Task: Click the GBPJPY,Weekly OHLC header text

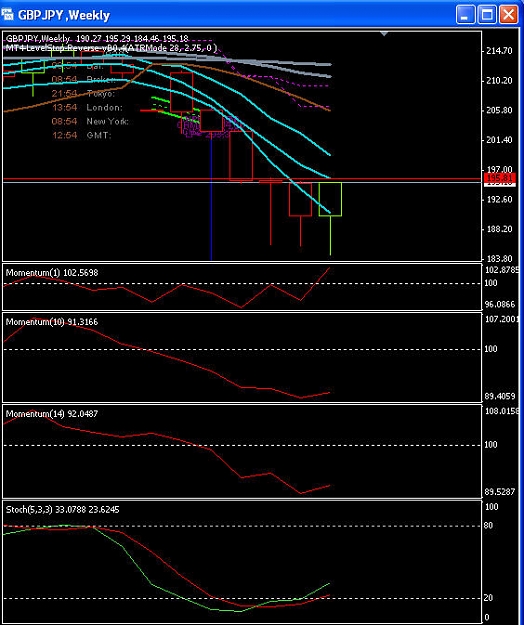Action: 97,39
